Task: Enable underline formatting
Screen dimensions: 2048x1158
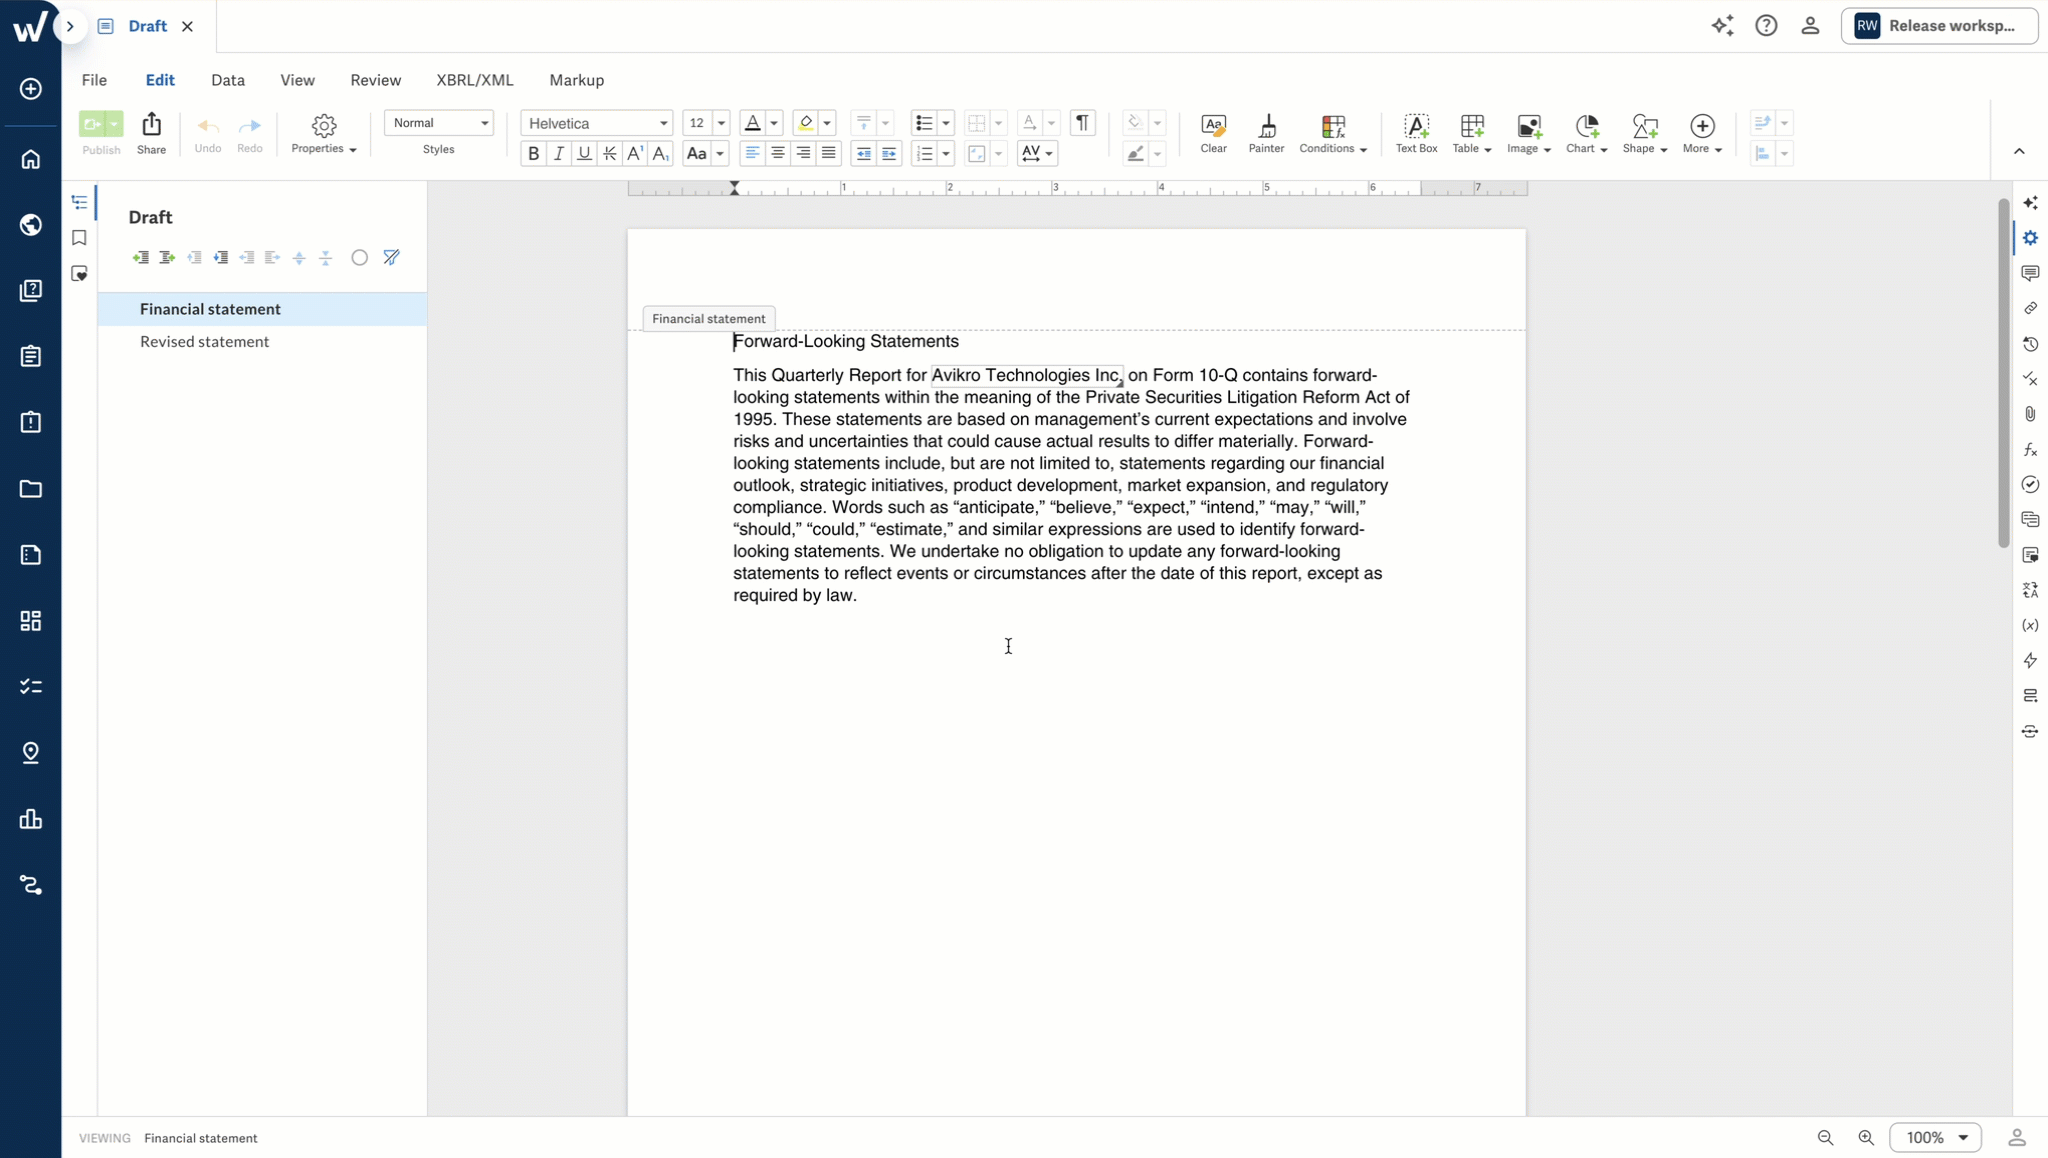Action: [x=584, y=153]
